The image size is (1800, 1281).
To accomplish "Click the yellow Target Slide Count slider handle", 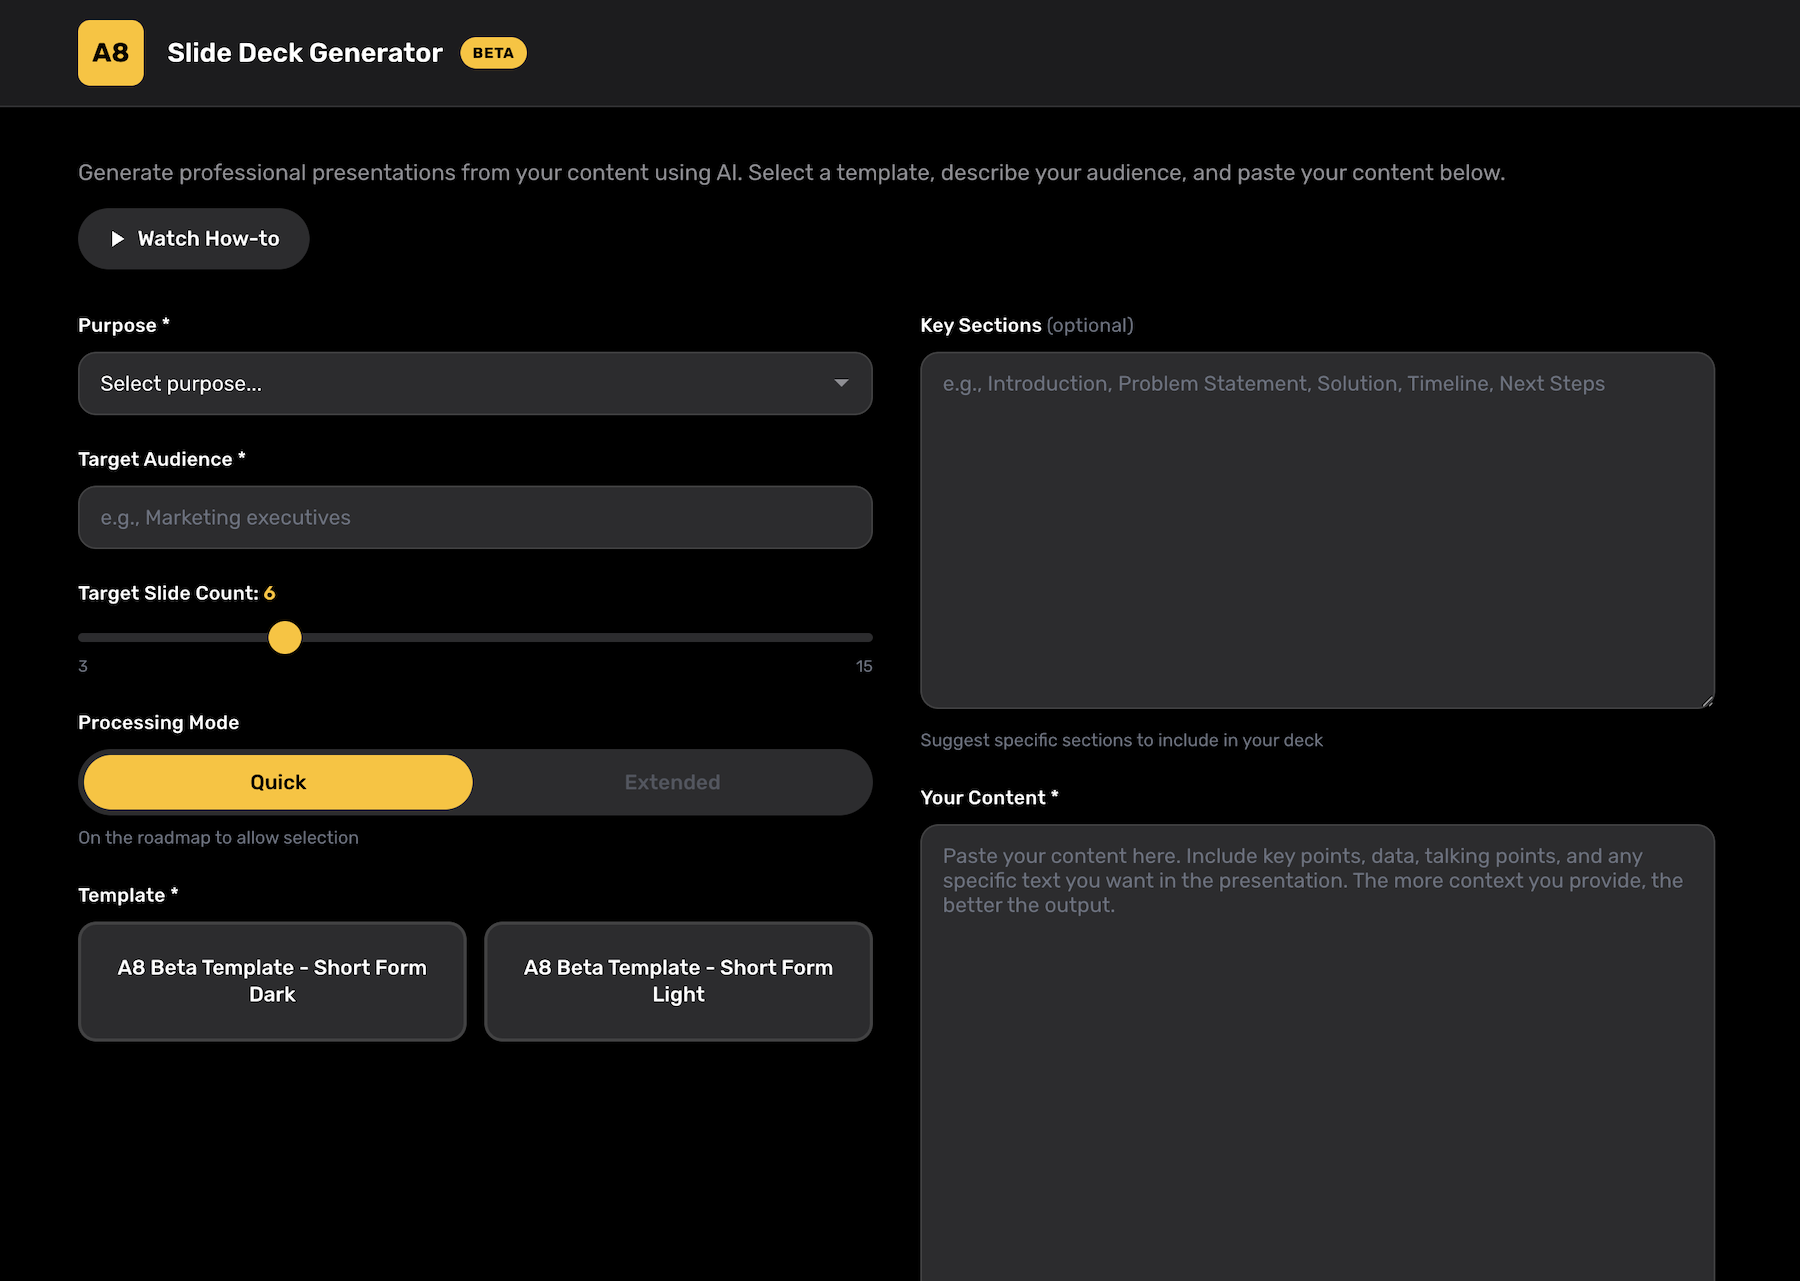I will coord(285,637).
